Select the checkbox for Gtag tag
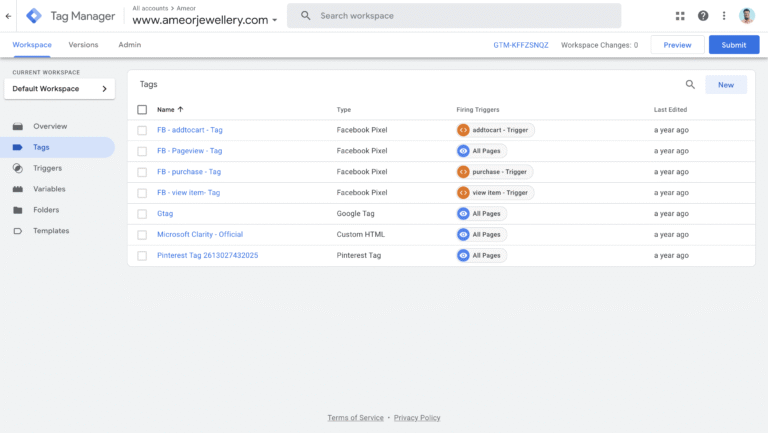This screenshot has height=433, width=768. pyautogui.click(x=142, y=214)
